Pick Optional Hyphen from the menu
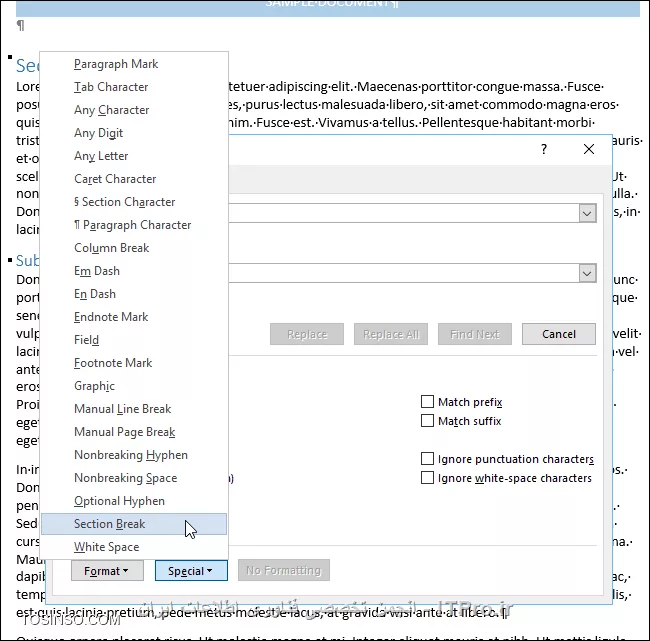This screenshot has height=641, width=650. [x=134, y=501]
